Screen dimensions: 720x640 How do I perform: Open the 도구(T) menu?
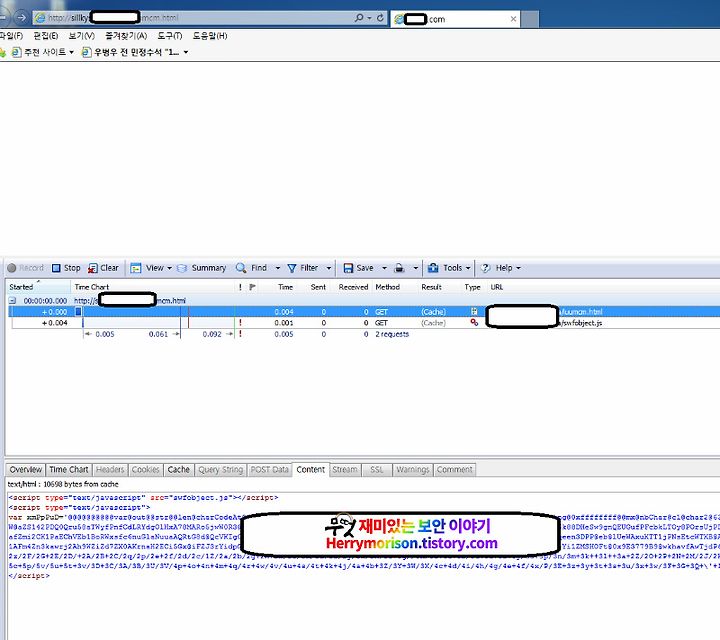coord(169,36)
